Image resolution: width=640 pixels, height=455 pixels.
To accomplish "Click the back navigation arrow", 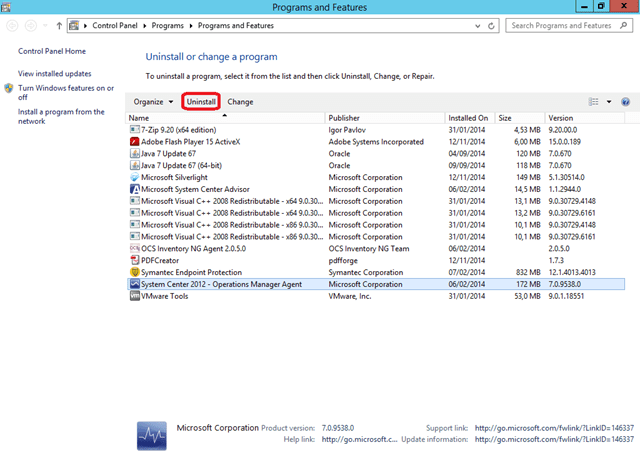I will coord(12,26).
